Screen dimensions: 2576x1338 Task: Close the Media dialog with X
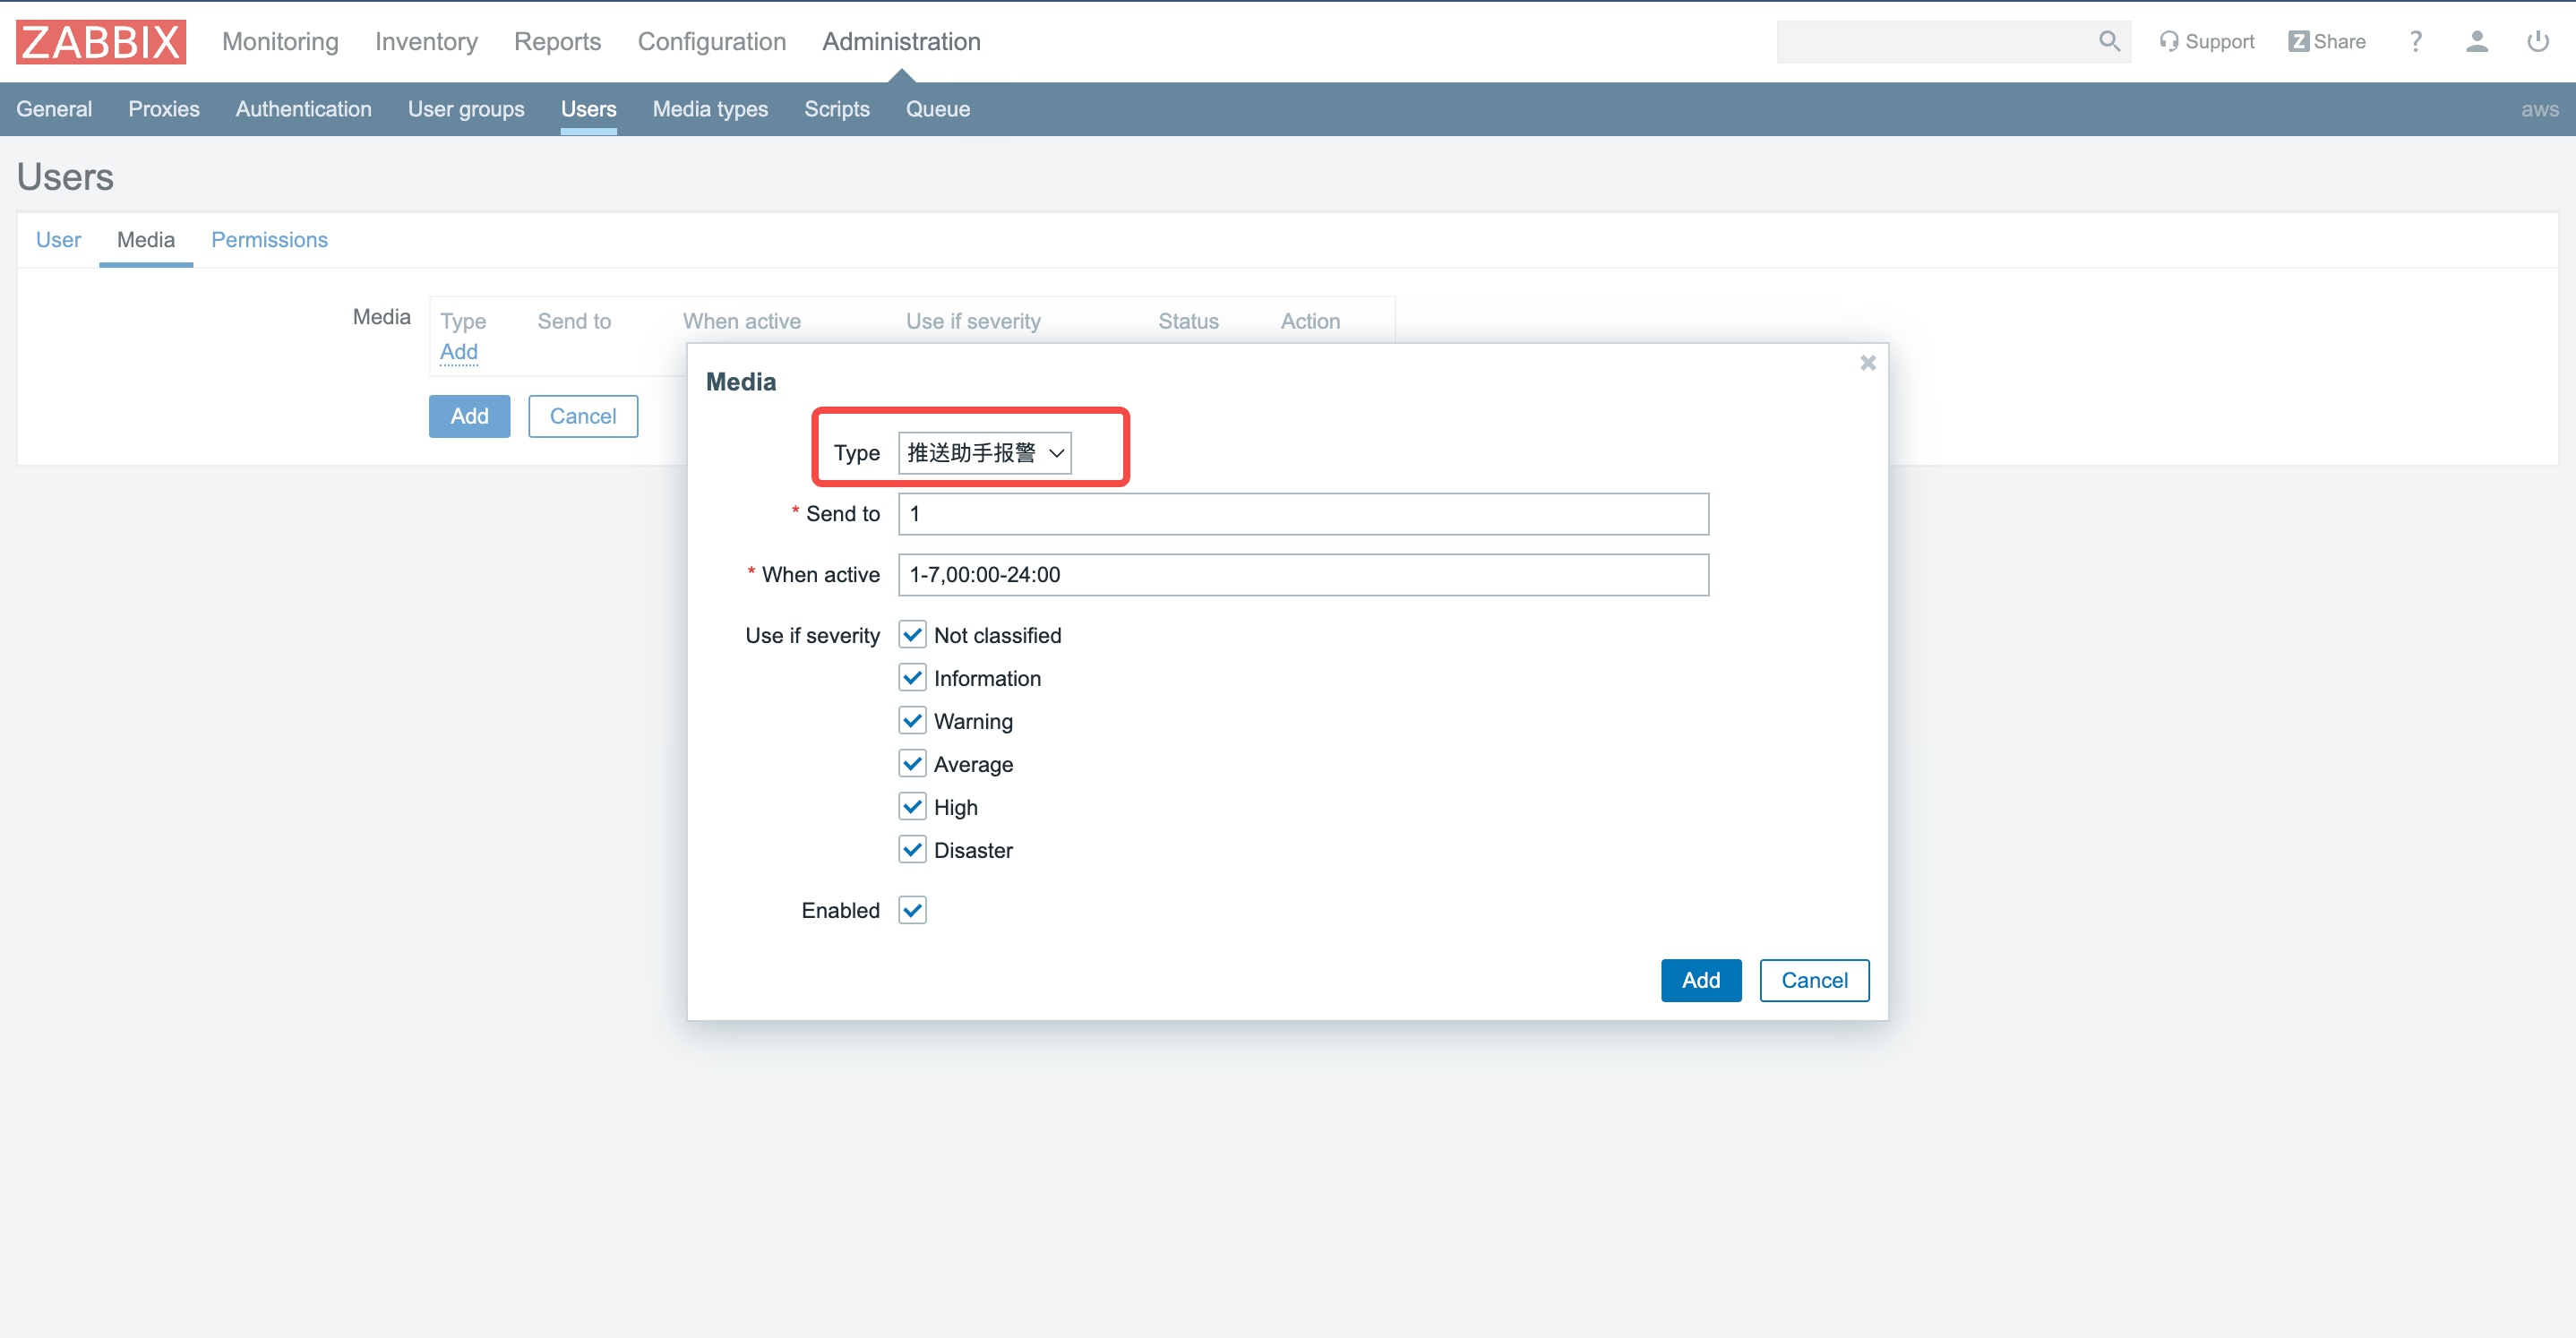tap(1868, 363)
